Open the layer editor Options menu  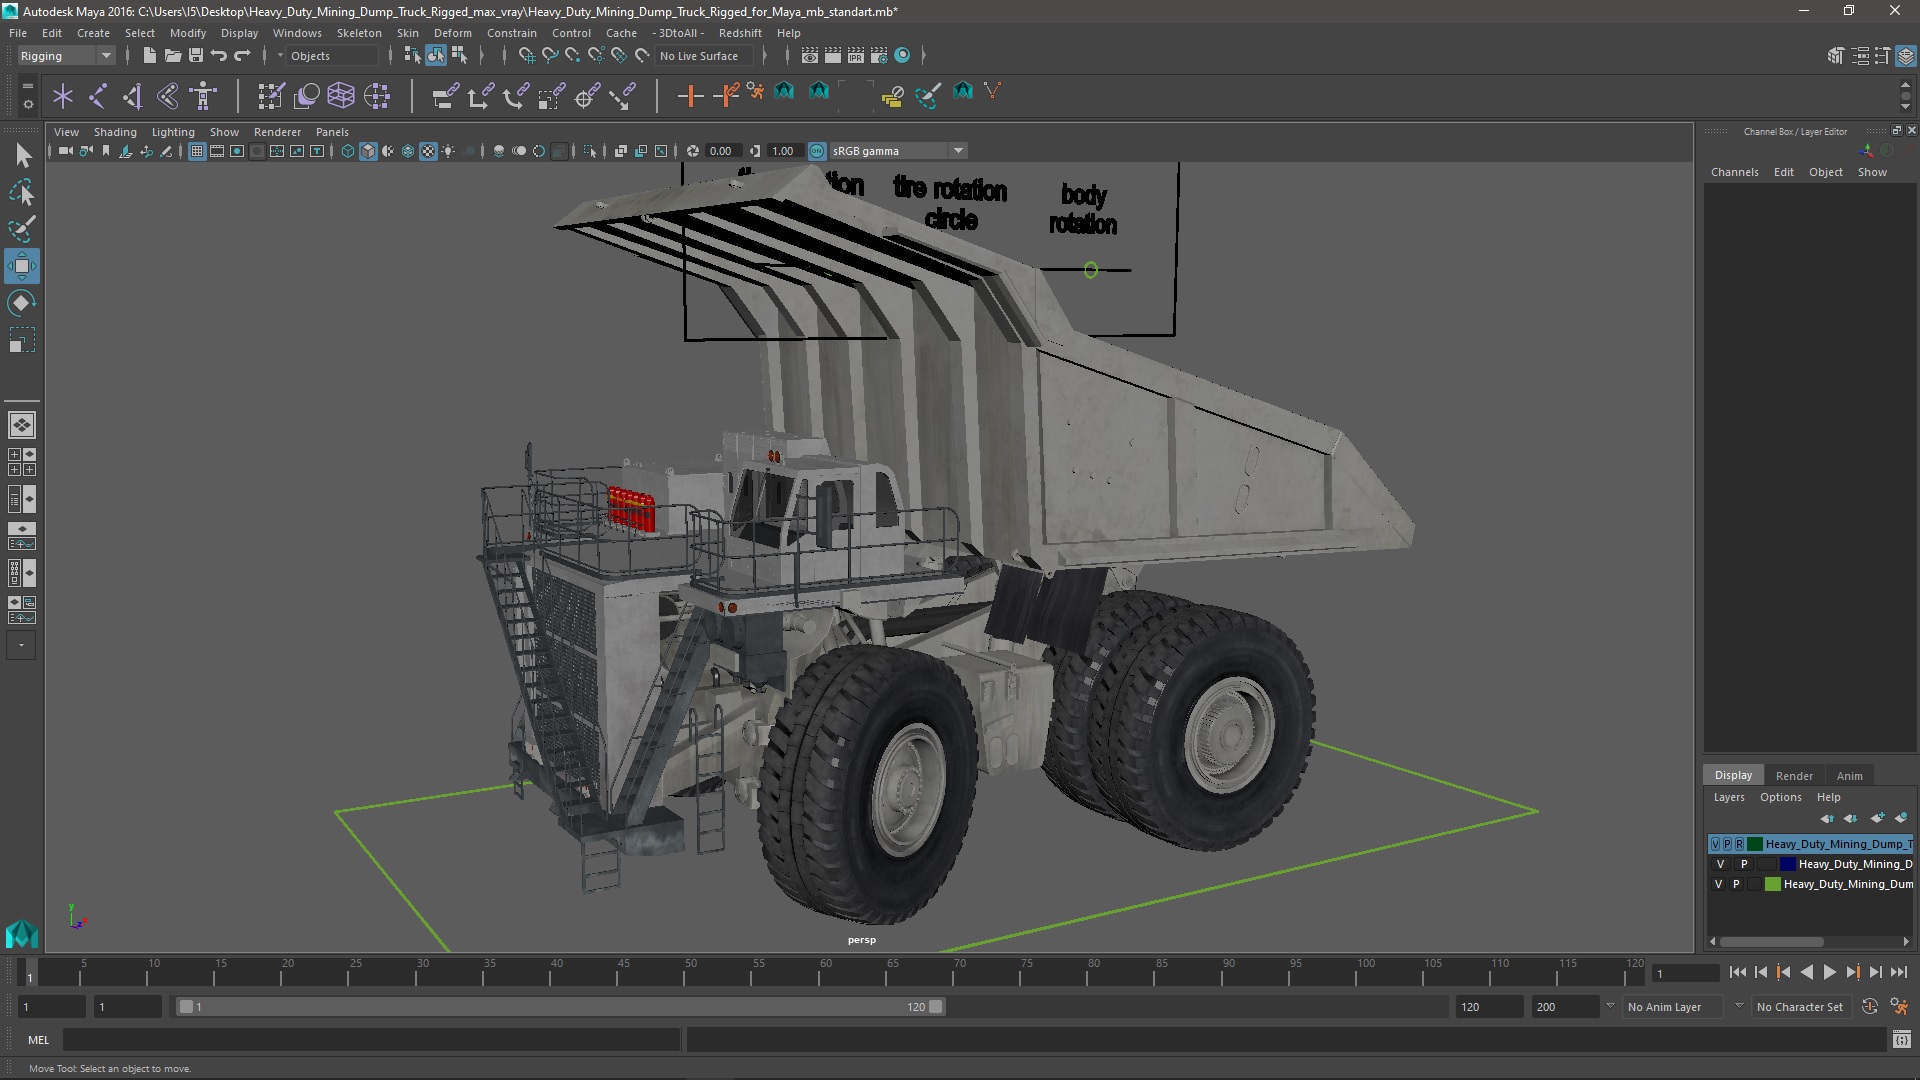click(x=1780, y=797)
